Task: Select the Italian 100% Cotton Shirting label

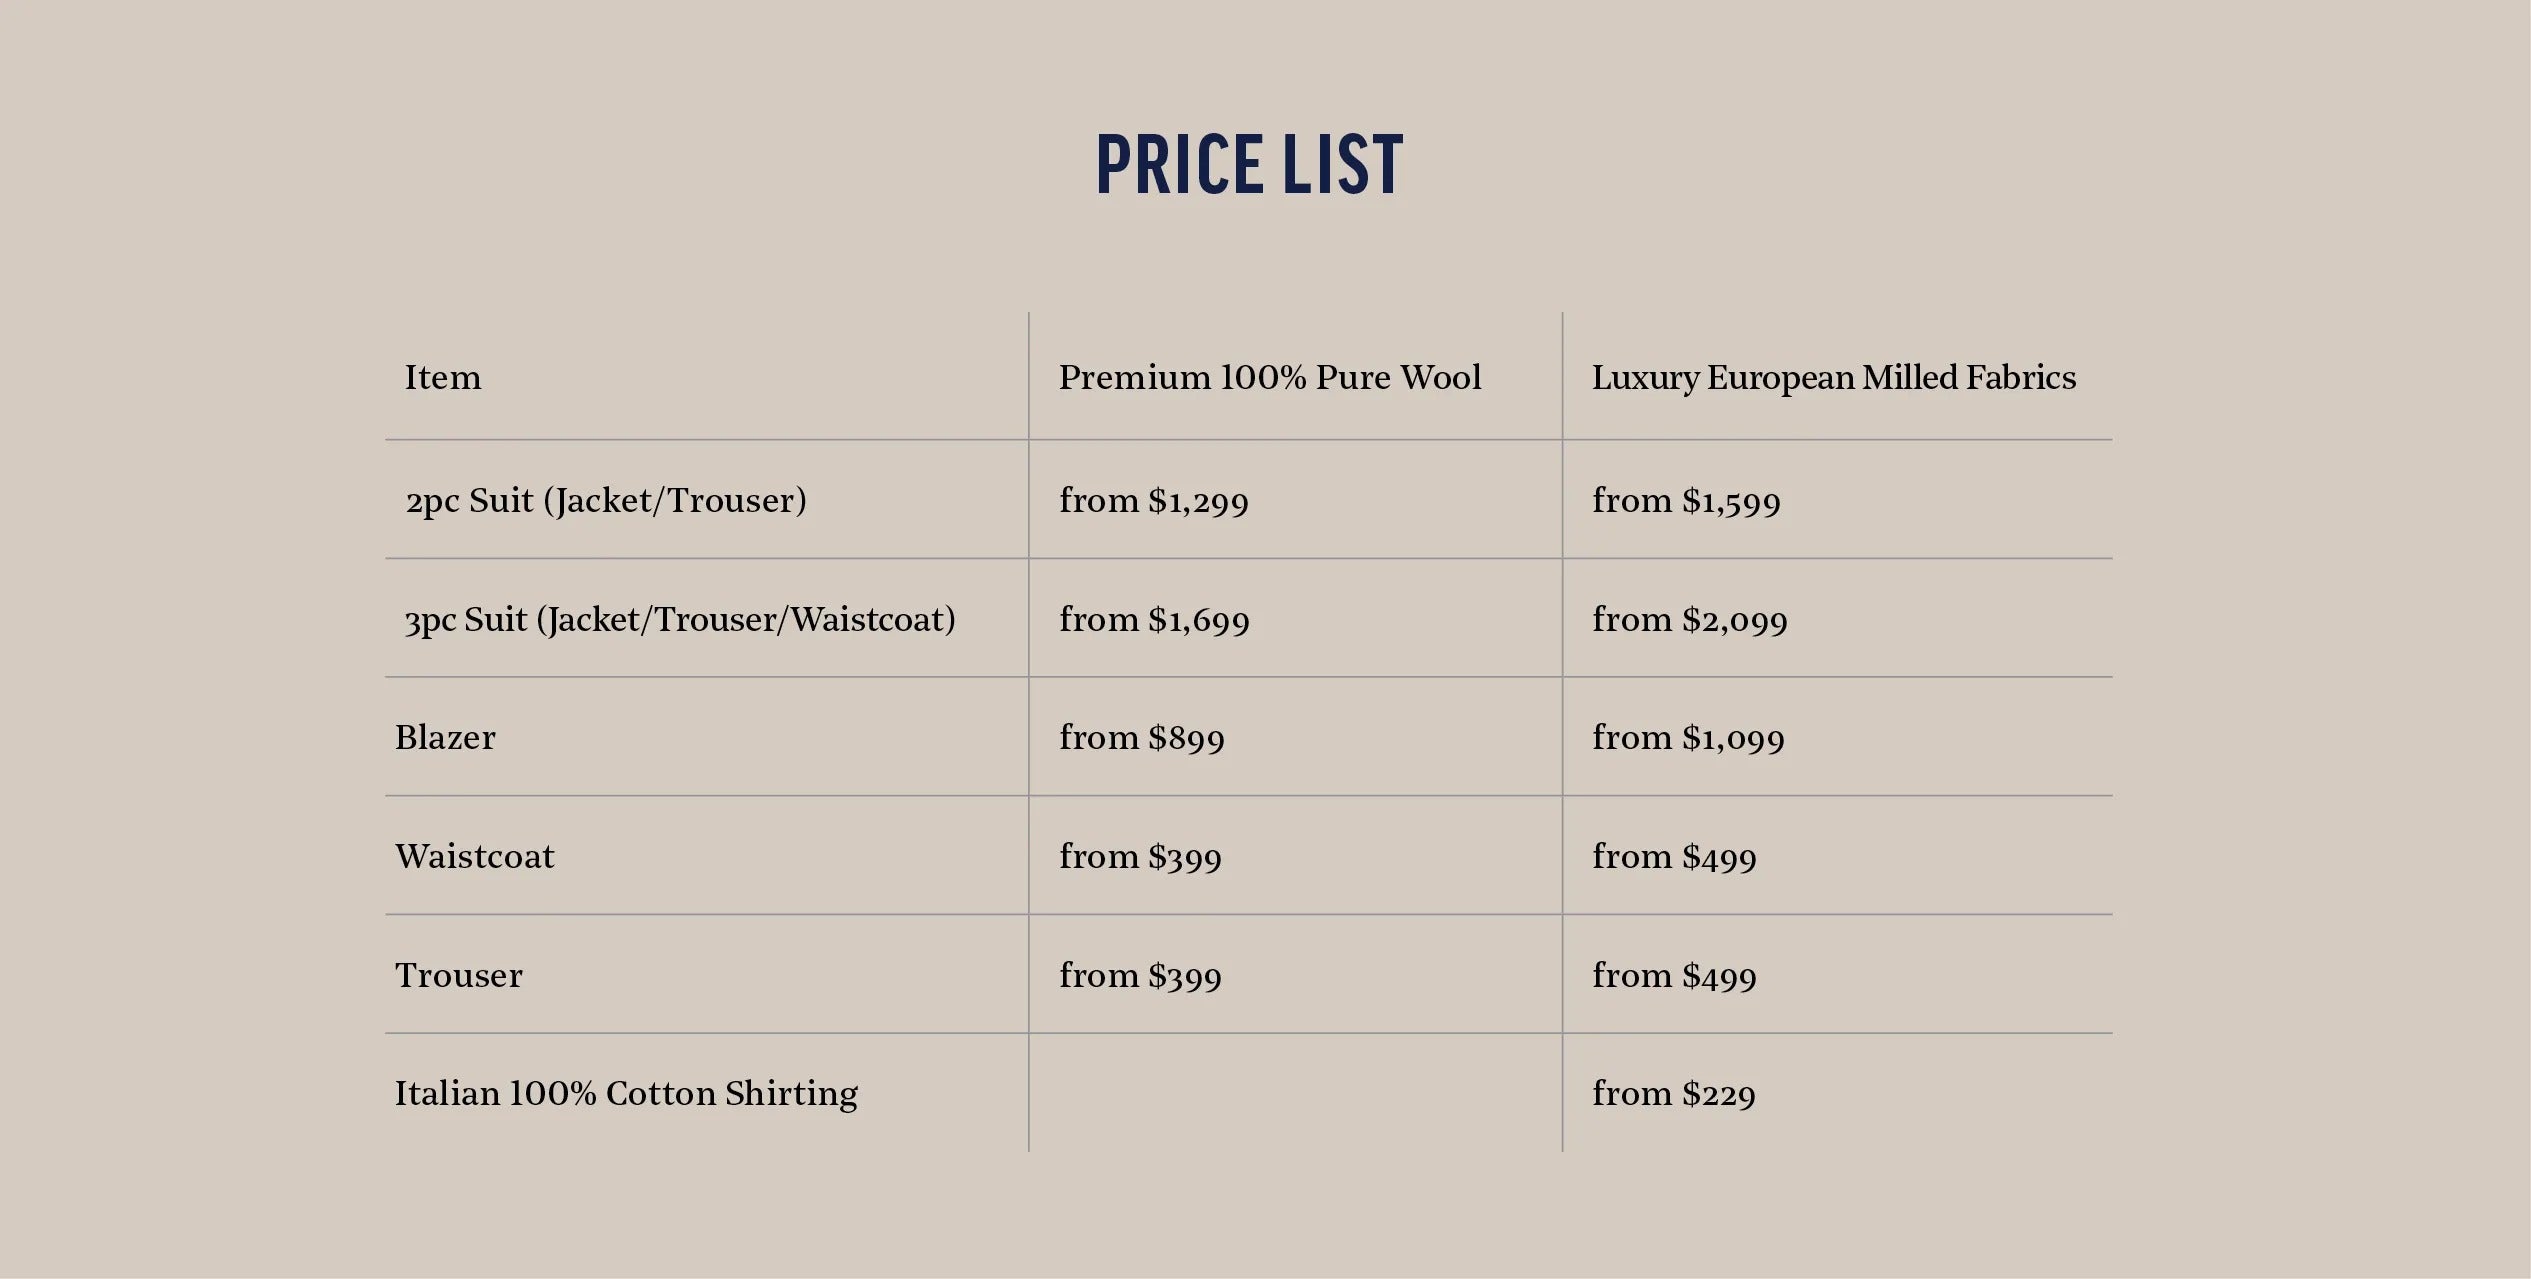Action: tap(626, 1094)
